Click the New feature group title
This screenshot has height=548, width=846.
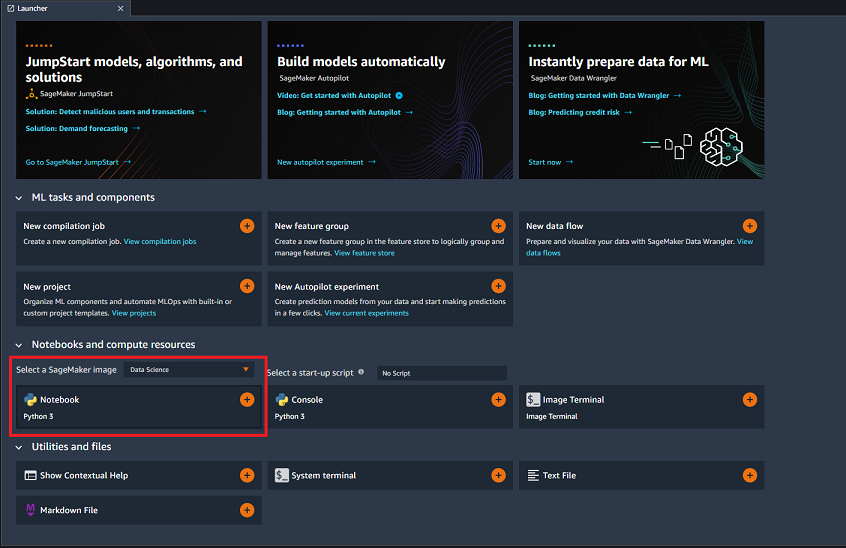(311, 226)
